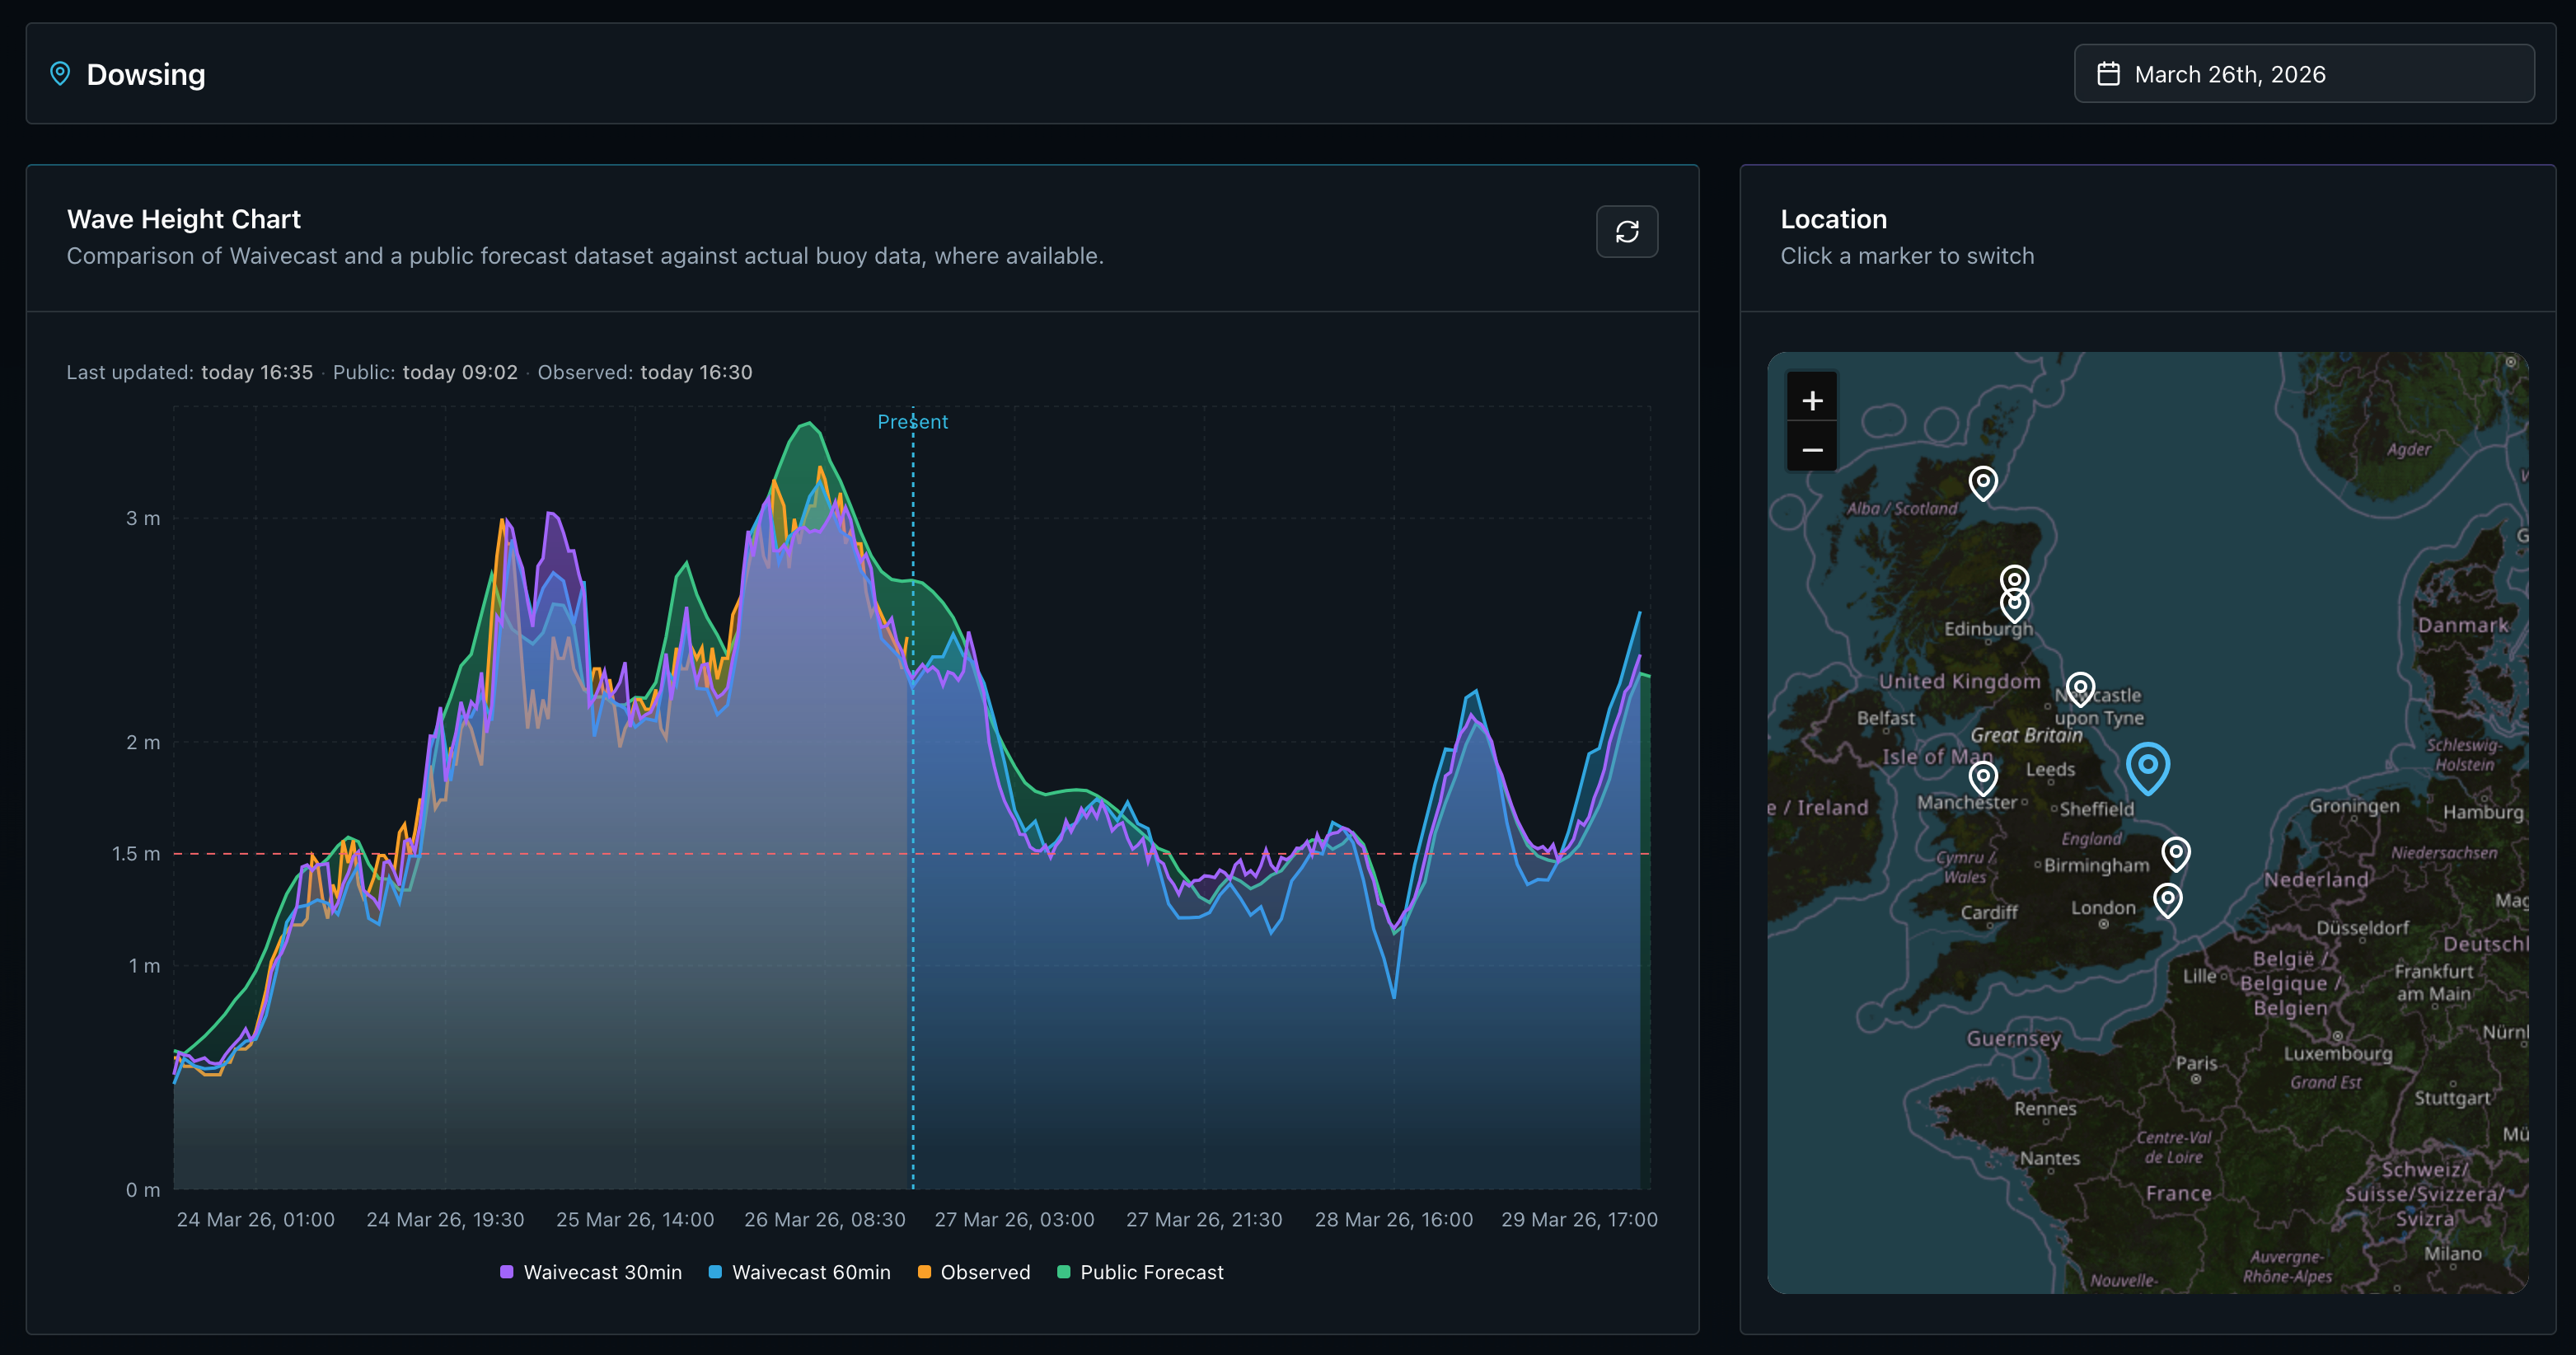Image resolution: width=2576 pixels, height=1355 pixels.
Task: Click the Nederland label on the map
Action: pos(2316,880)
